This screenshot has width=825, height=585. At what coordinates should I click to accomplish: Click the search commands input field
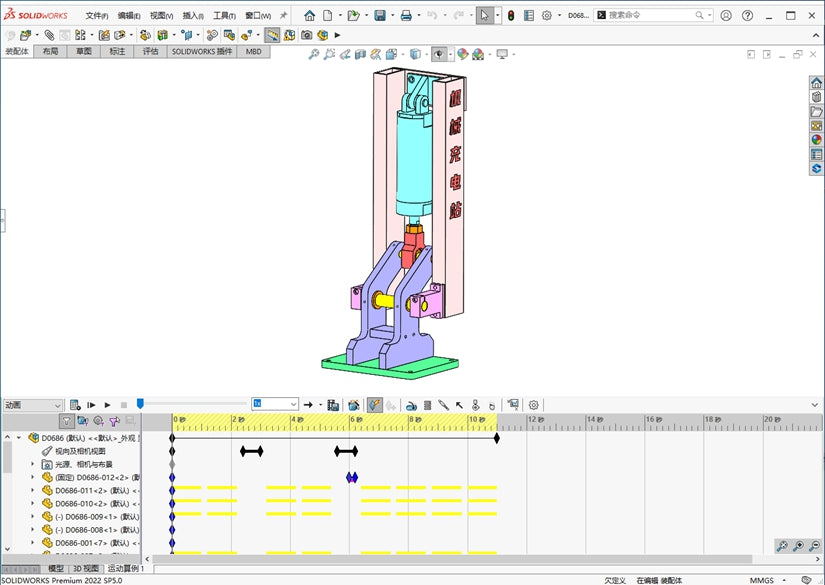[651, 15]
